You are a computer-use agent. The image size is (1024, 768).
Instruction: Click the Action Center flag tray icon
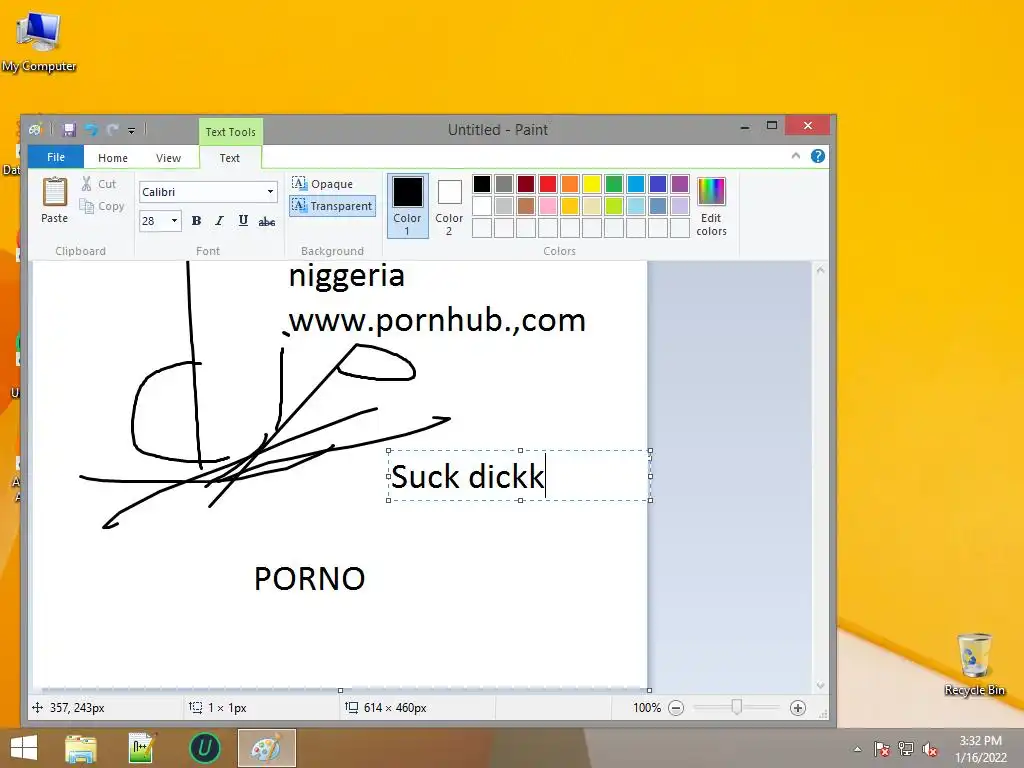(882, 749)
